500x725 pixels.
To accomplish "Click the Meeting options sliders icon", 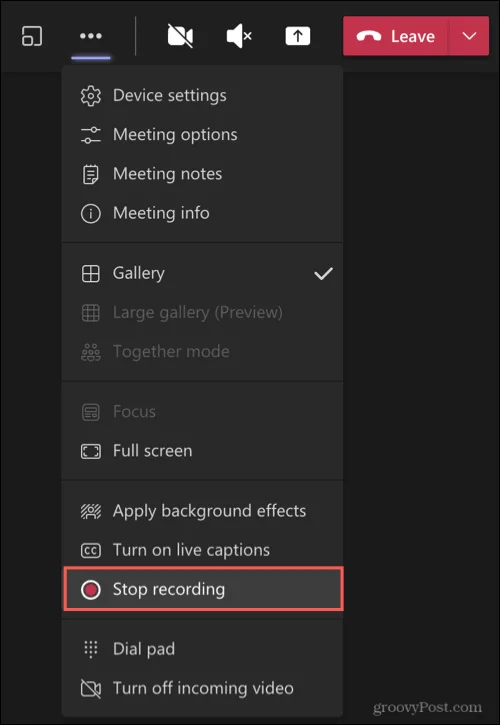I will pos(90,135).
